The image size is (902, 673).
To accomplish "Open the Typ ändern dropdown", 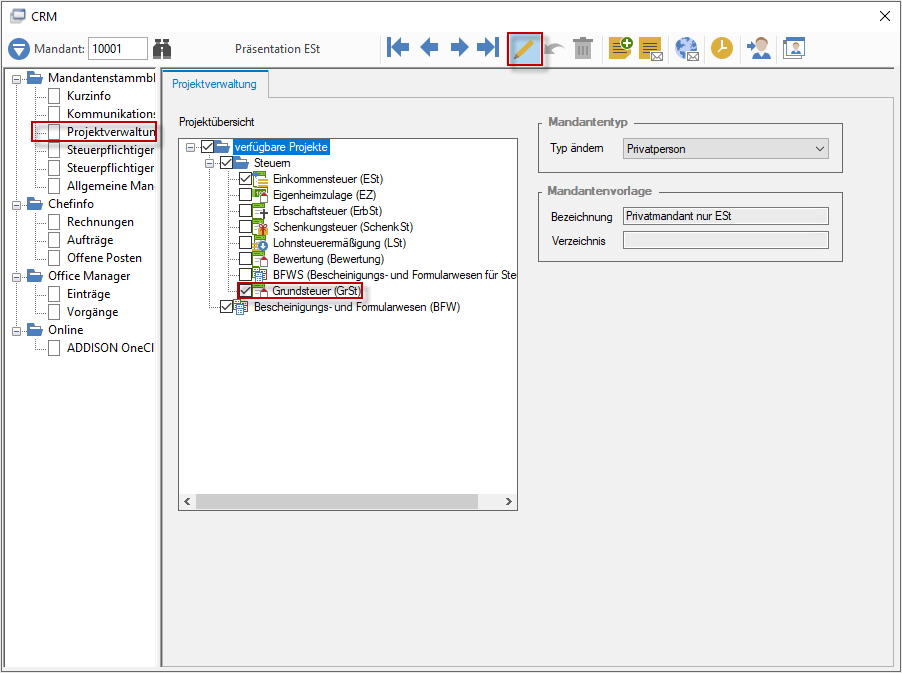I will point(725,149).
